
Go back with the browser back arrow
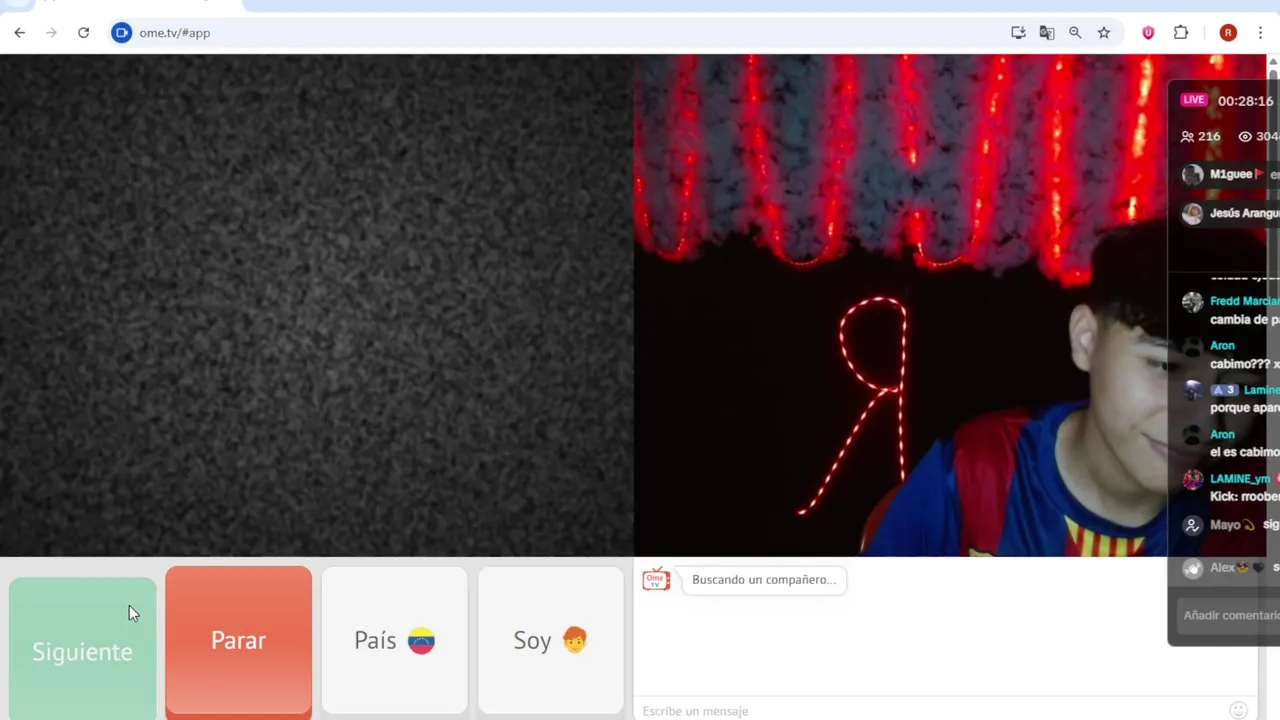(20, 33)
